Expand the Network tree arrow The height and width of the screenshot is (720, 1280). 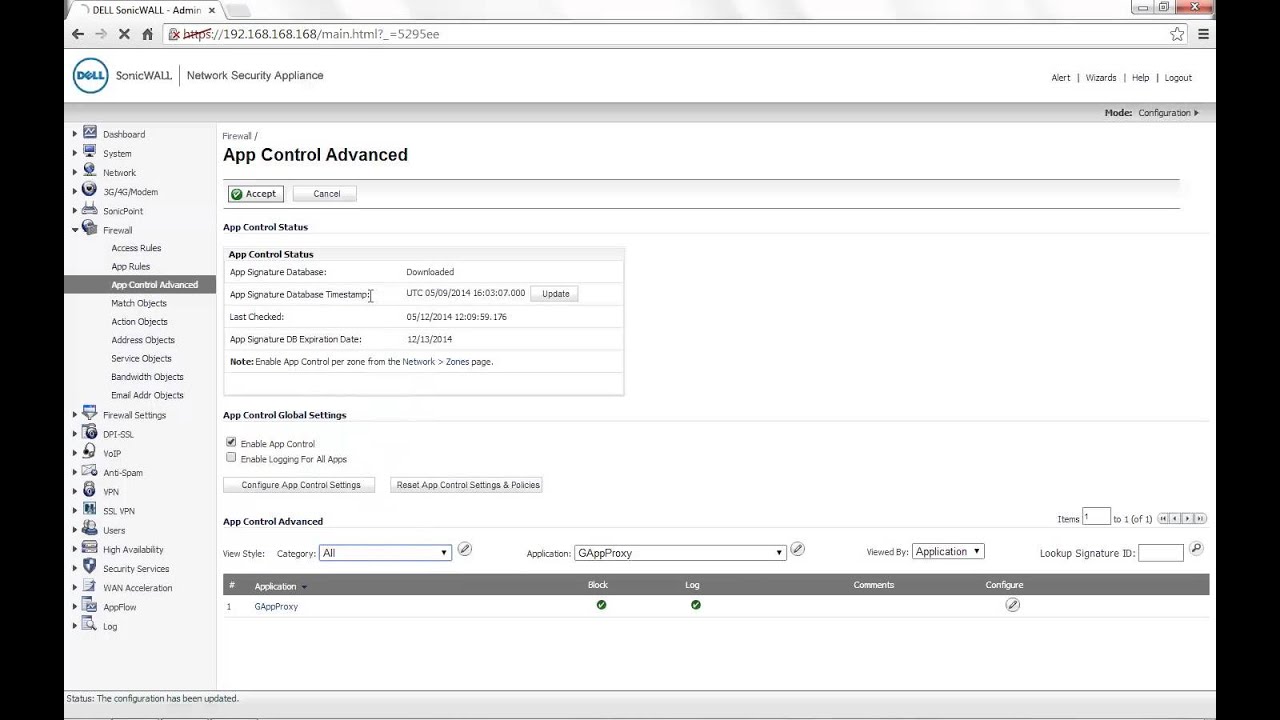click(x=75, y=172)
